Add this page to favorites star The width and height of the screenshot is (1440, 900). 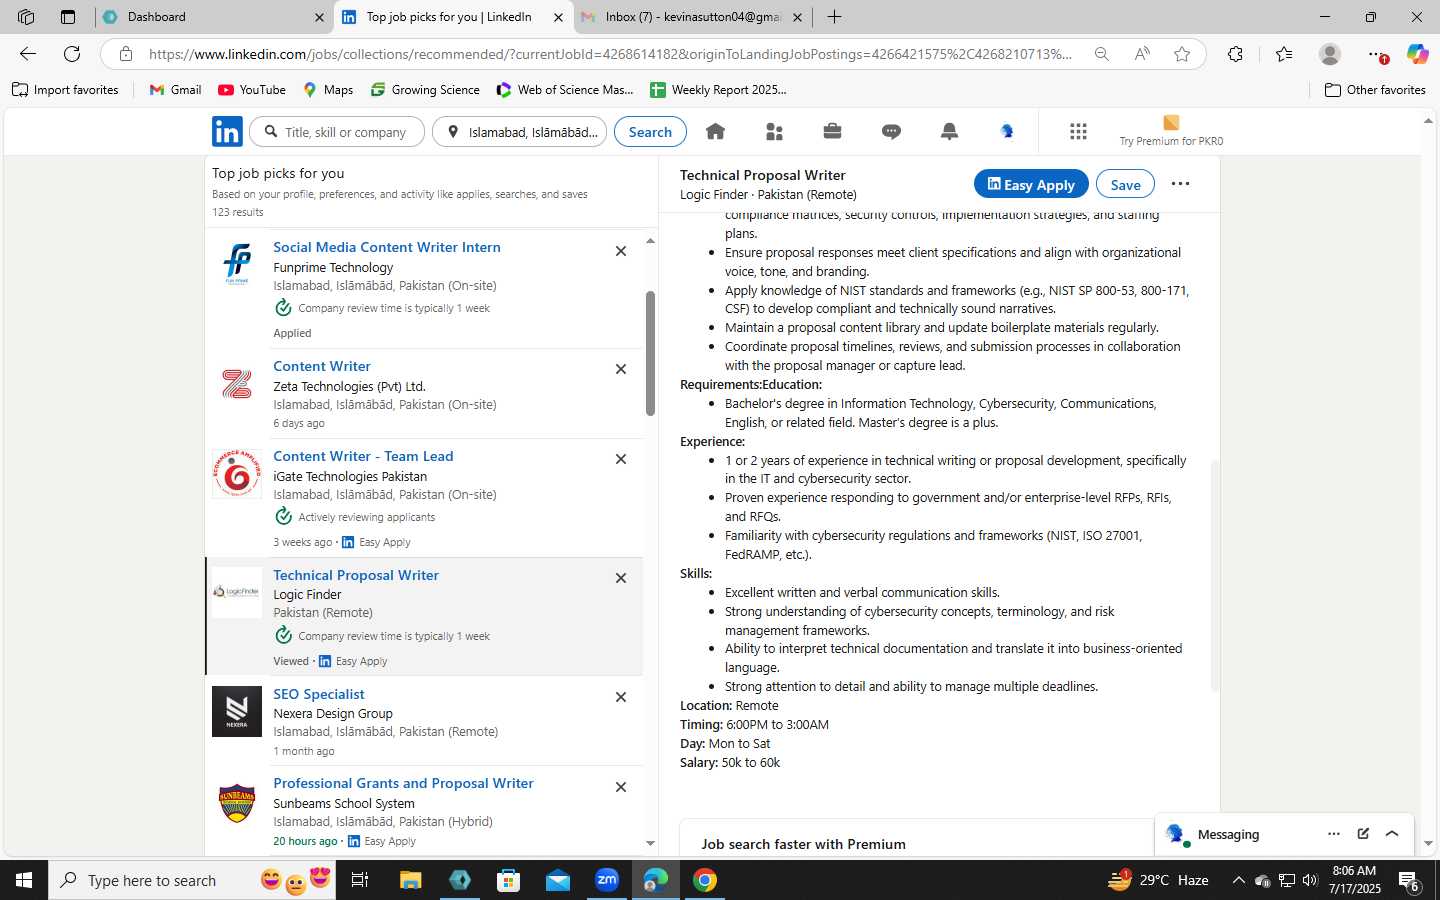pos(1182,54)
